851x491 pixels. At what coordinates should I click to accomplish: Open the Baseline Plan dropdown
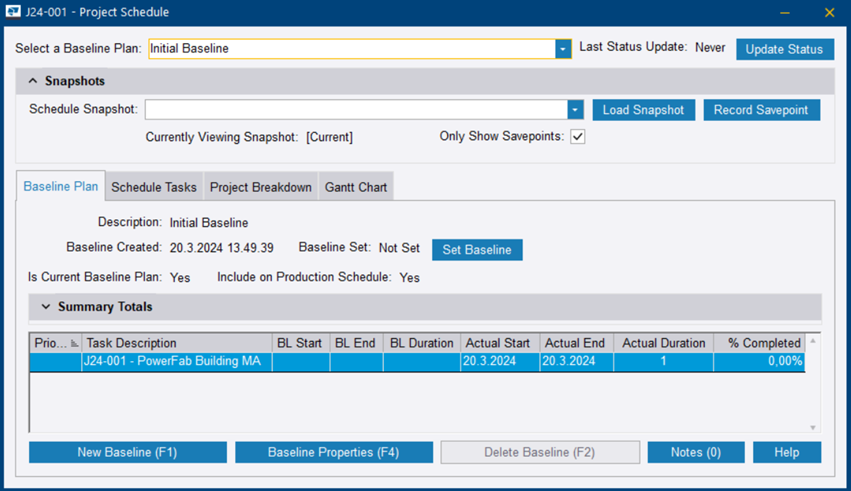click(563, 49)
